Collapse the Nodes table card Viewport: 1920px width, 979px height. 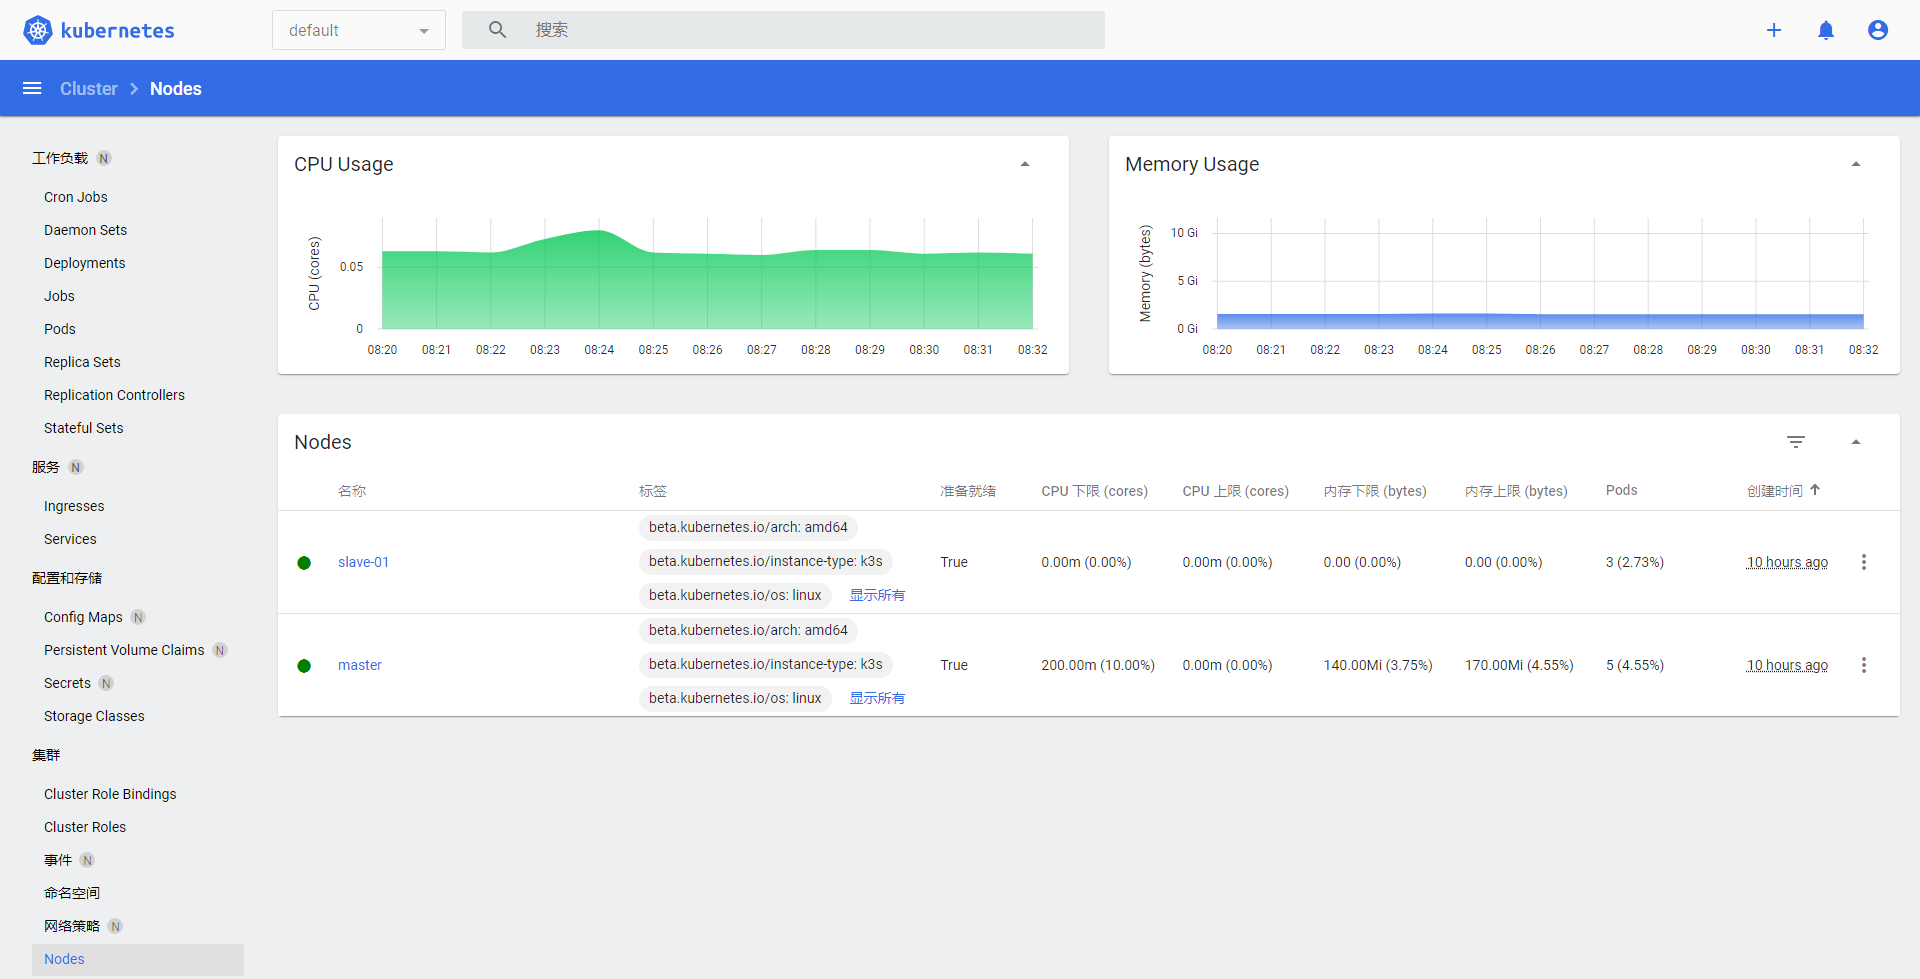[x=1856, y=442]
